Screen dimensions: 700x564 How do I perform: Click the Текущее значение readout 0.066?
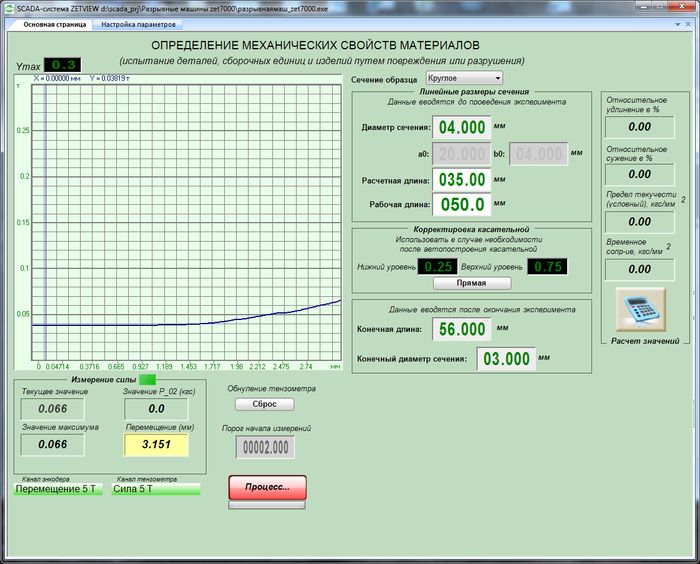[x=52, y=409]
